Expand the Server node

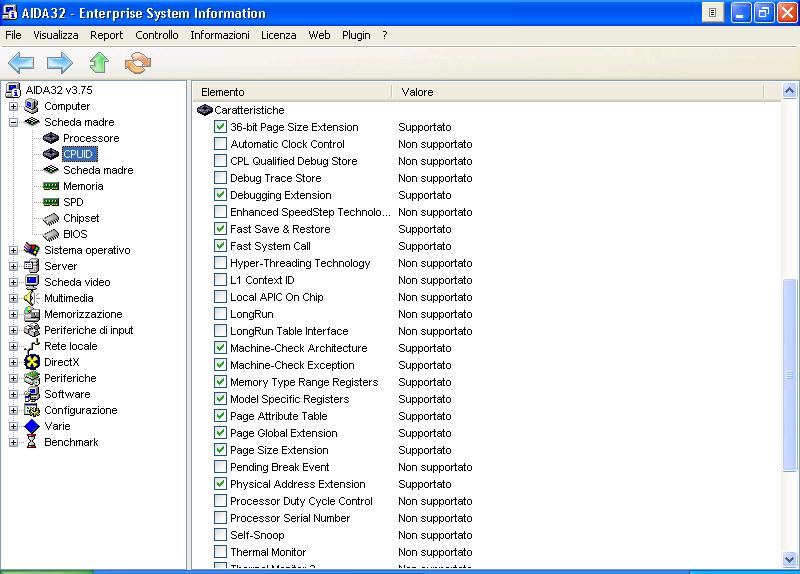click(x=13, y=266)
